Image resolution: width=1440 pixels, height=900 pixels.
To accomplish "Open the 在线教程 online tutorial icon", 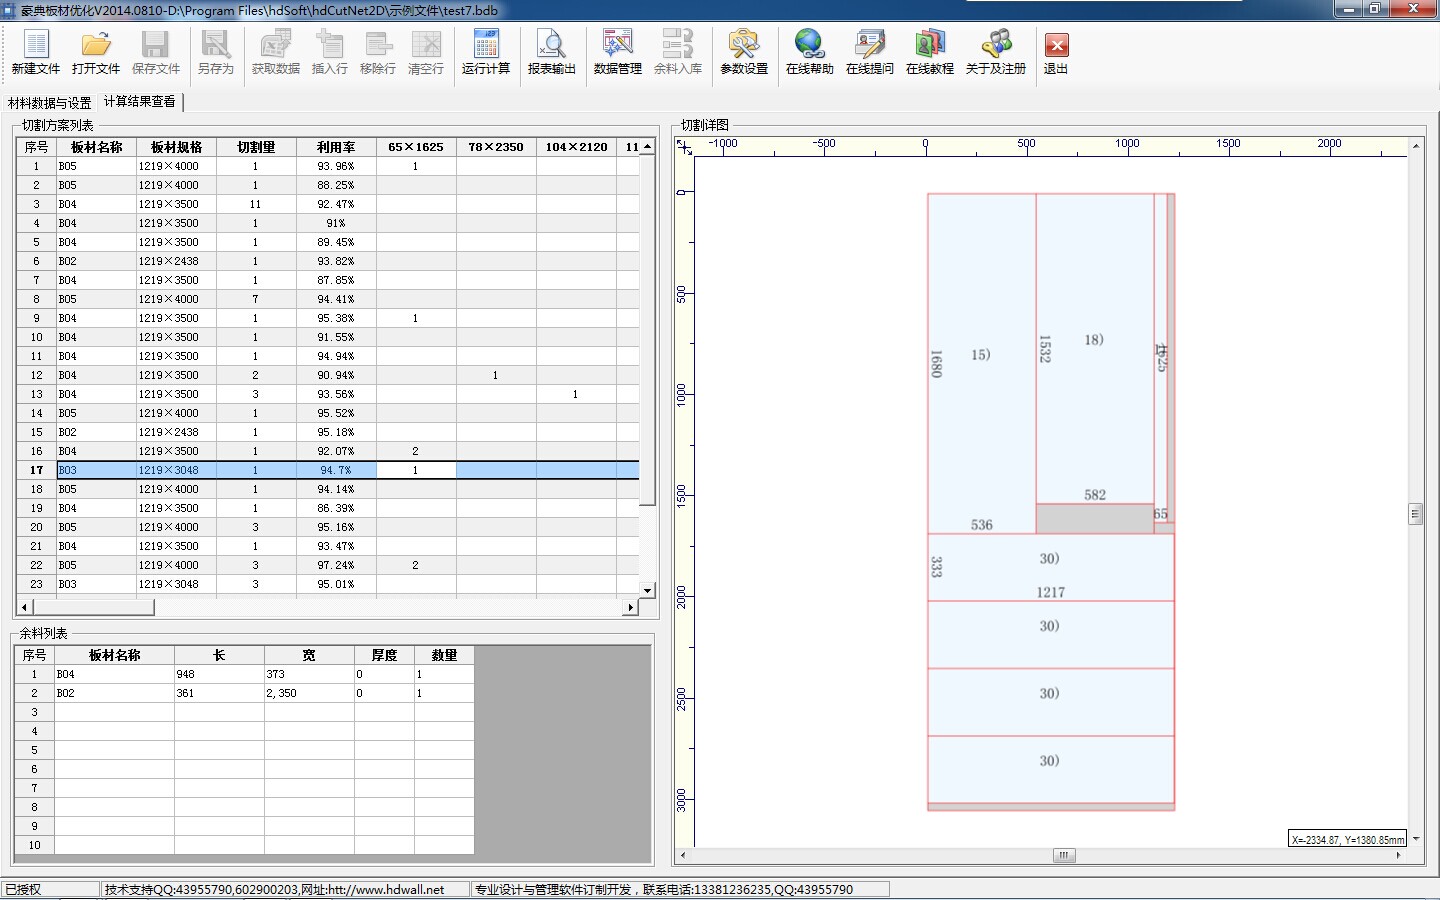I will 930,52.
